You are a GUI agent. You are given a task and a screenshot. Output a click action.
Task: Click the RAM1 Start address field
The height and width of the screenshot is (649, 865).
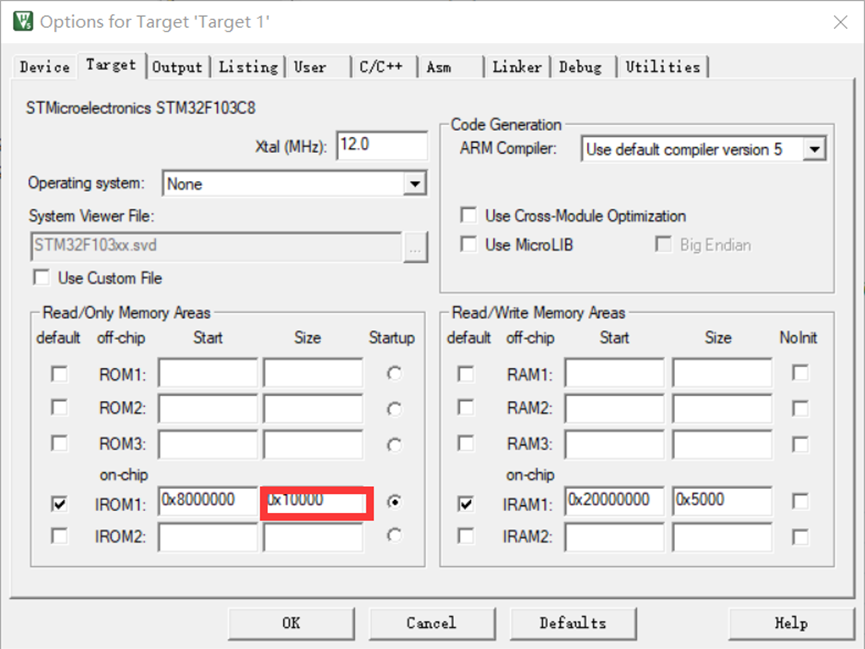point(615,373)
